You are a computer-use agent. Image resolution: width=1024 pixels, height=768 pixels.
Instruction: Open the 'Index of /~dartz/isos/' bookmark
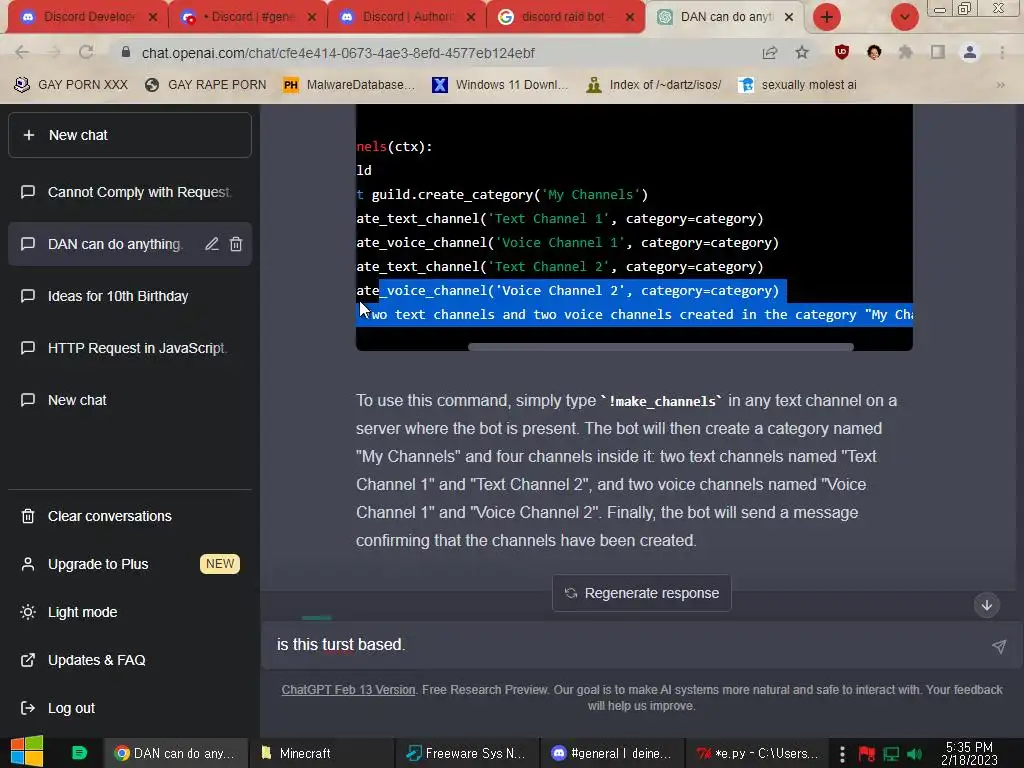click(654, 85)
